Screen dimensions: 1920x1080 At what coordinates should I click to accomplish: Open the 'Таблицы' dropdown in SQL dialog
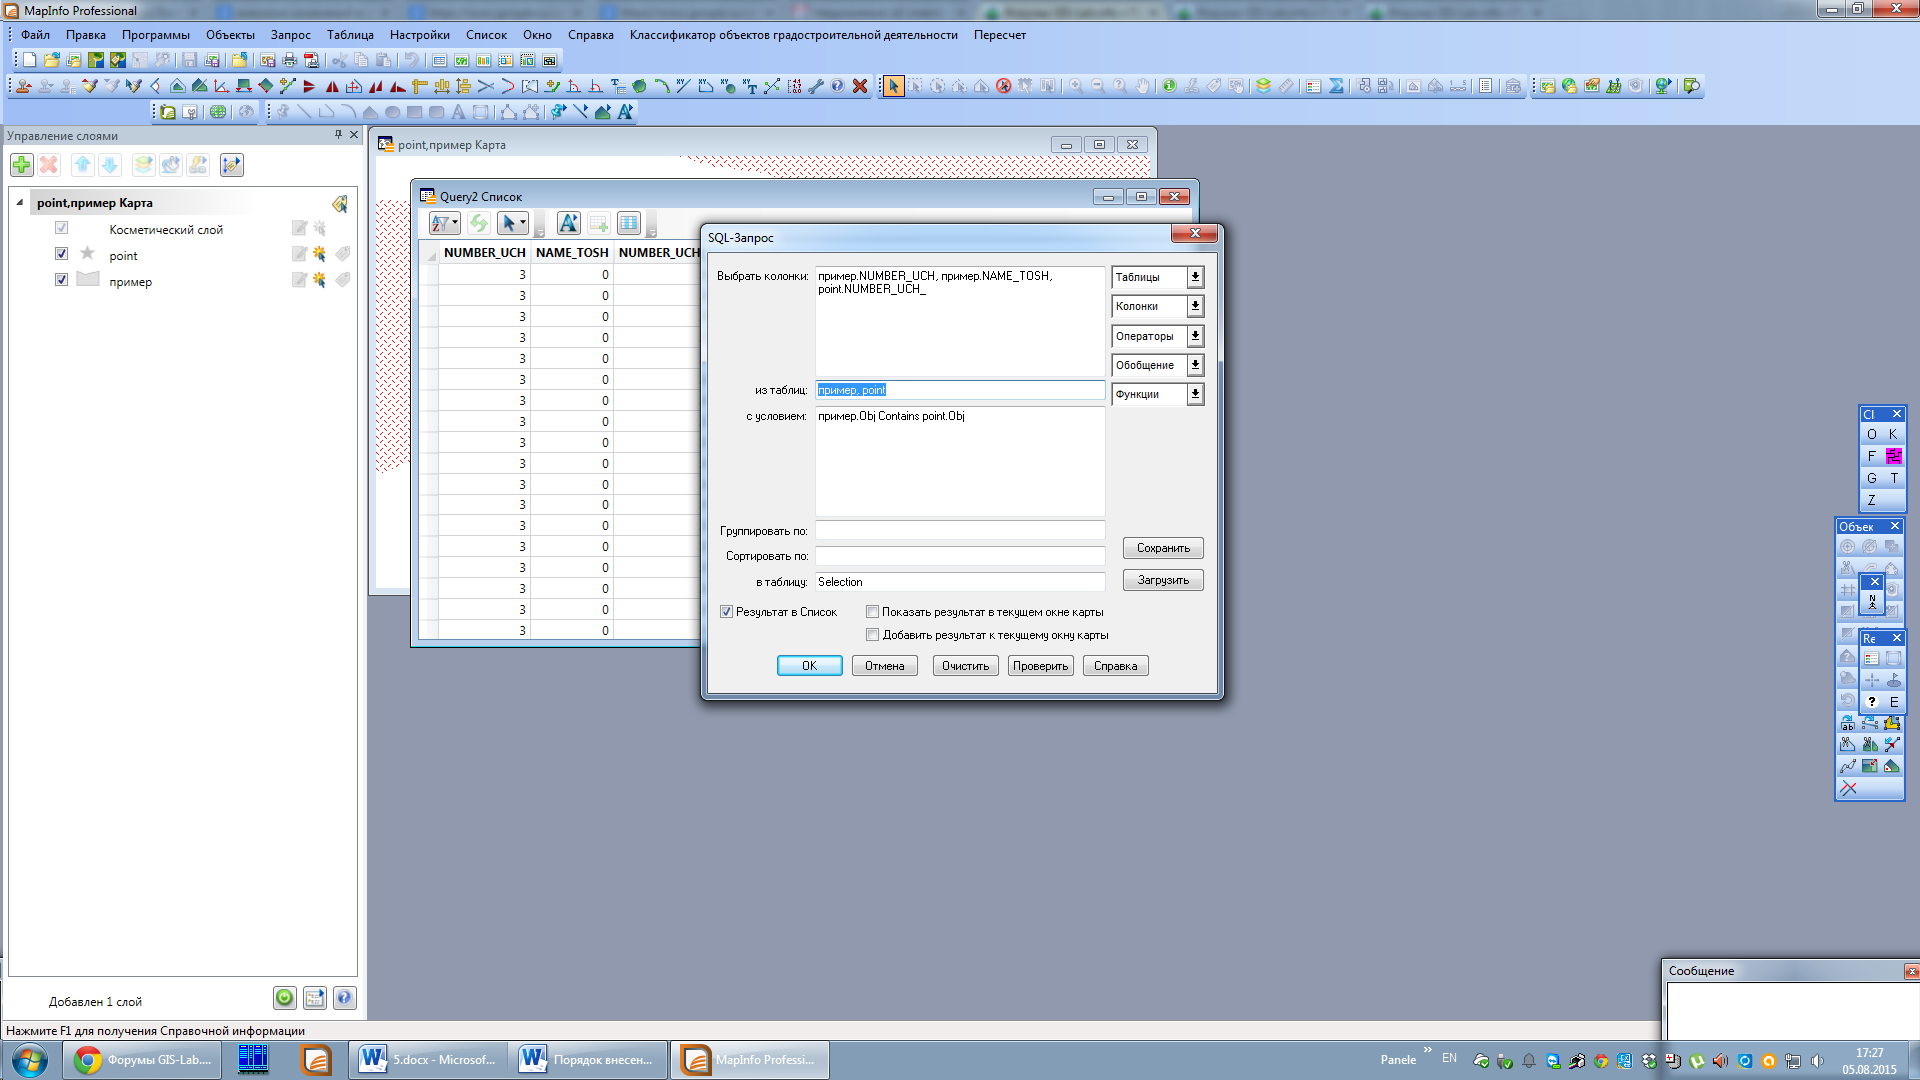point(1195,277)
